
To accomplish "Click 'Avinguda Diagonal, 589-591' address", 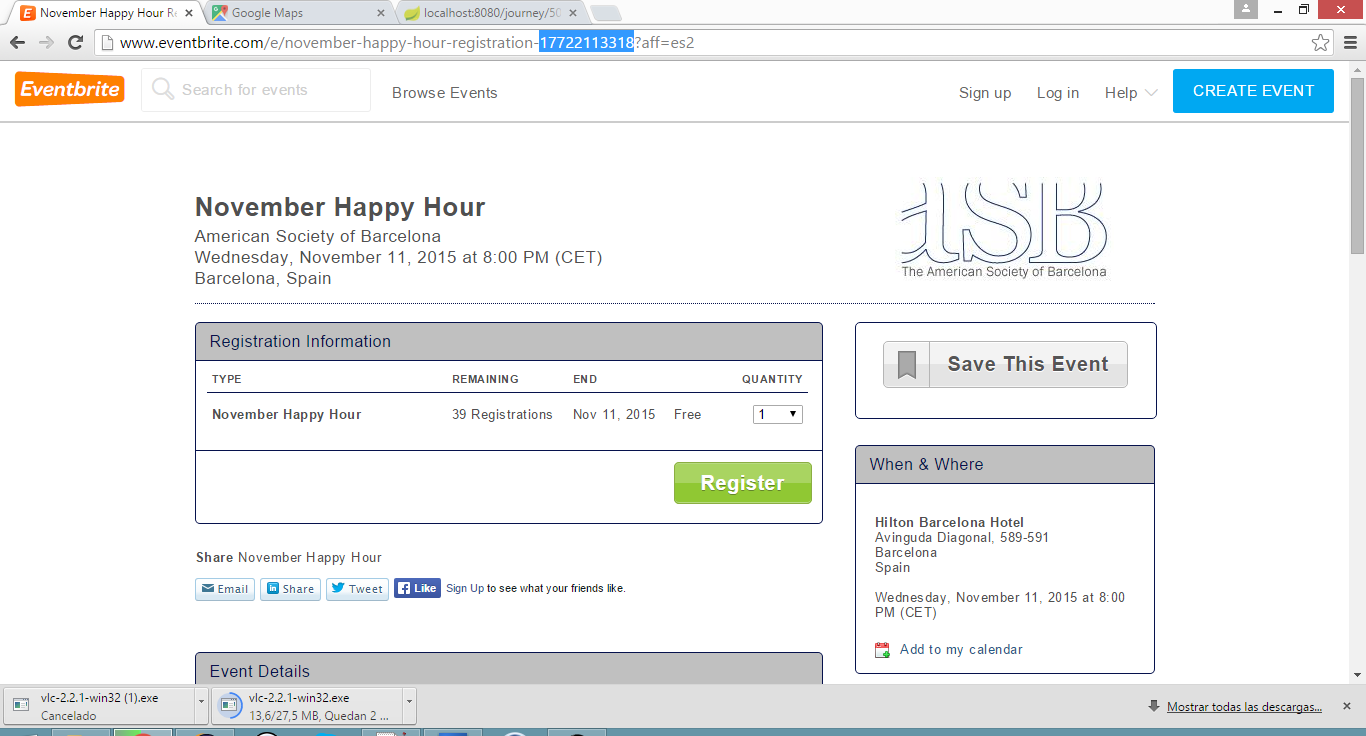I will (962, 537).
